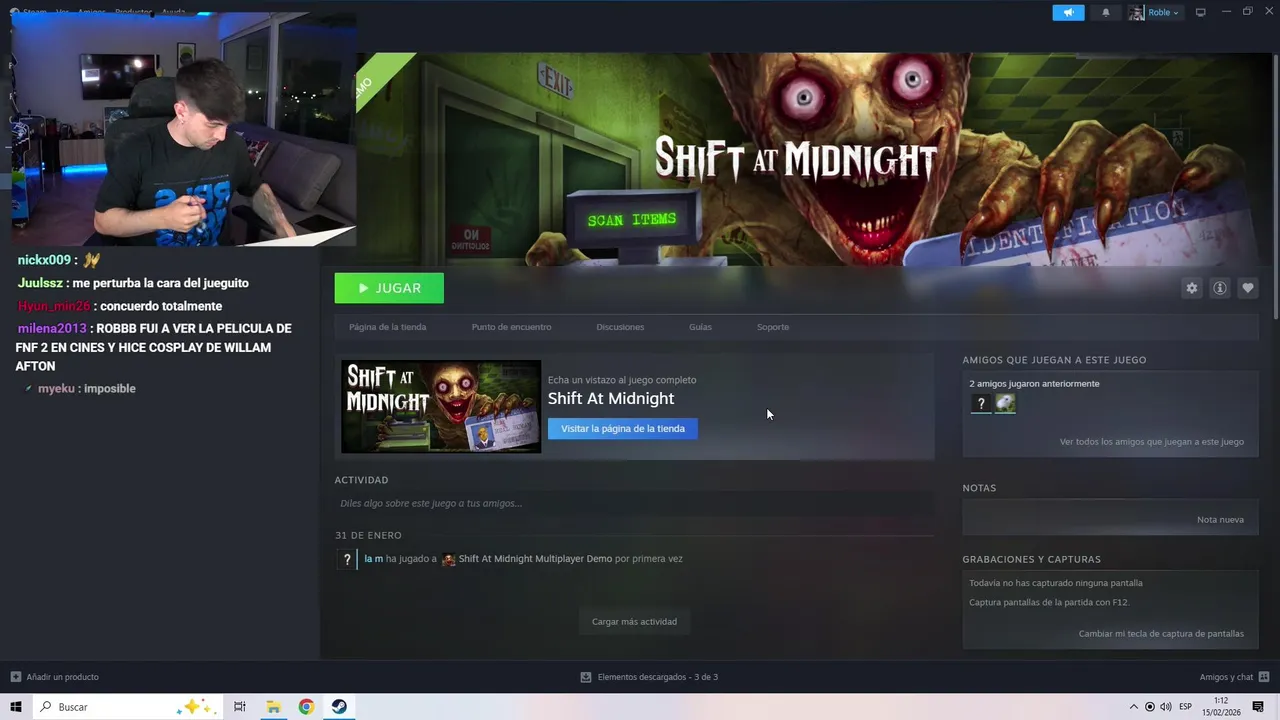Open the Punto de encuentro tab
This screenshot has height=720, width=1280.
coord(511,327)
